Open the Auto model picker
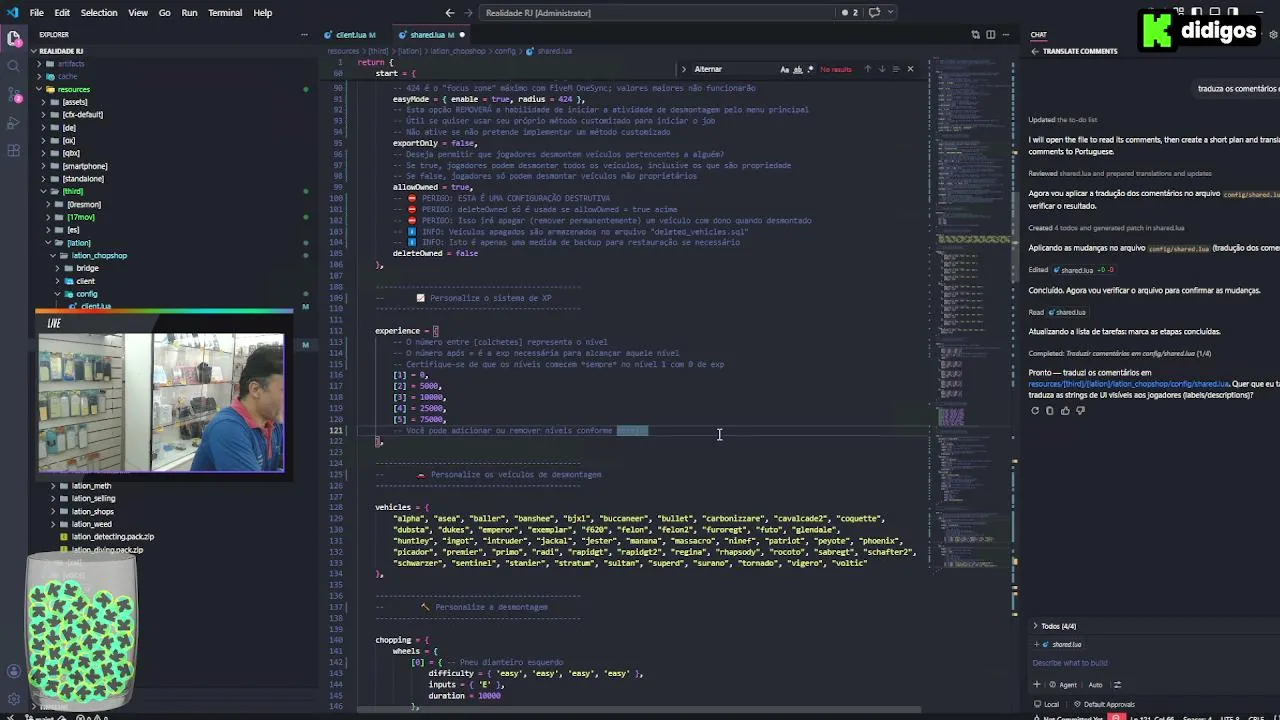 click(x=1095, y=685)
